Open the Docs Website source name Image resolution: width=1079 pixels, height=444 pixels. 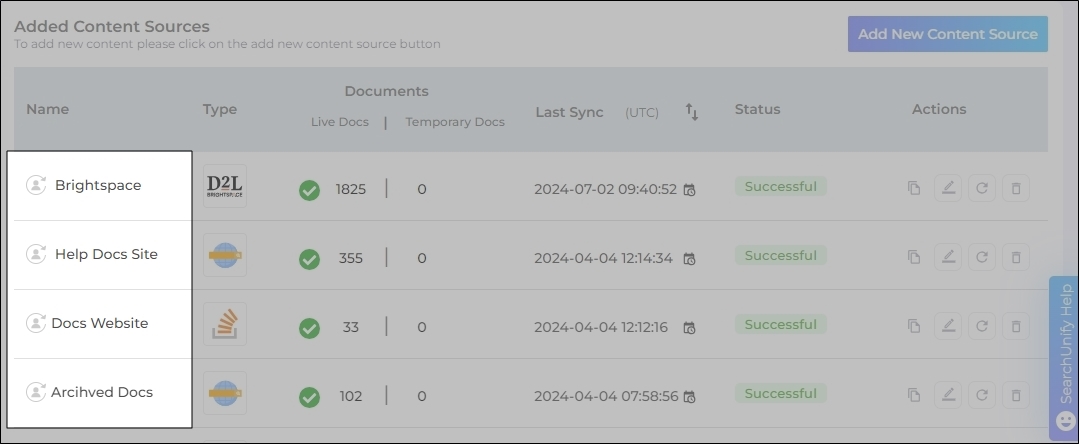(99, 323)
